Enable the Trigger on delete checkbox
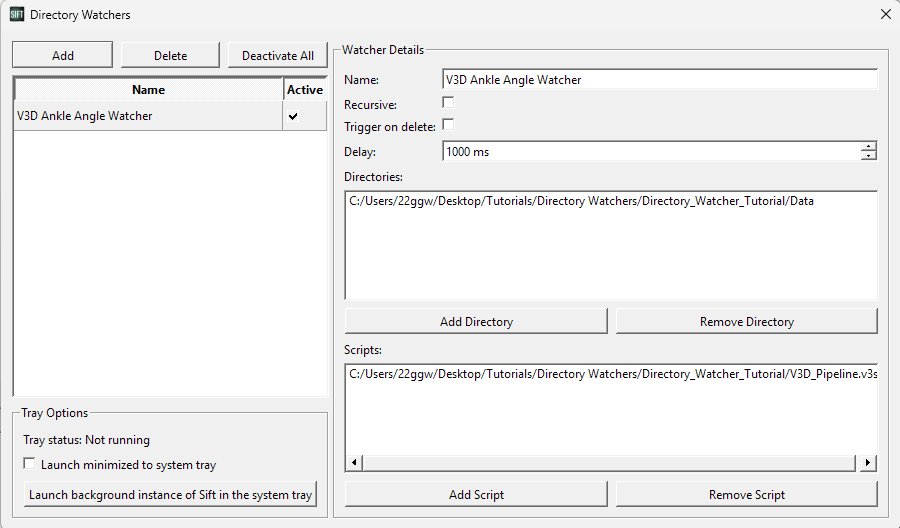 tap(448, 125)
